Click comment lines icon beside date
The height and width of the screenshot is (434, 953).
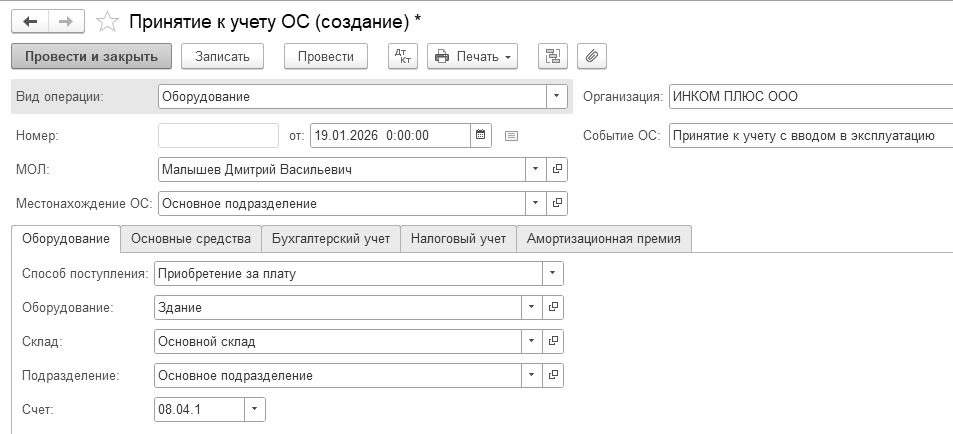pos(512,136)
